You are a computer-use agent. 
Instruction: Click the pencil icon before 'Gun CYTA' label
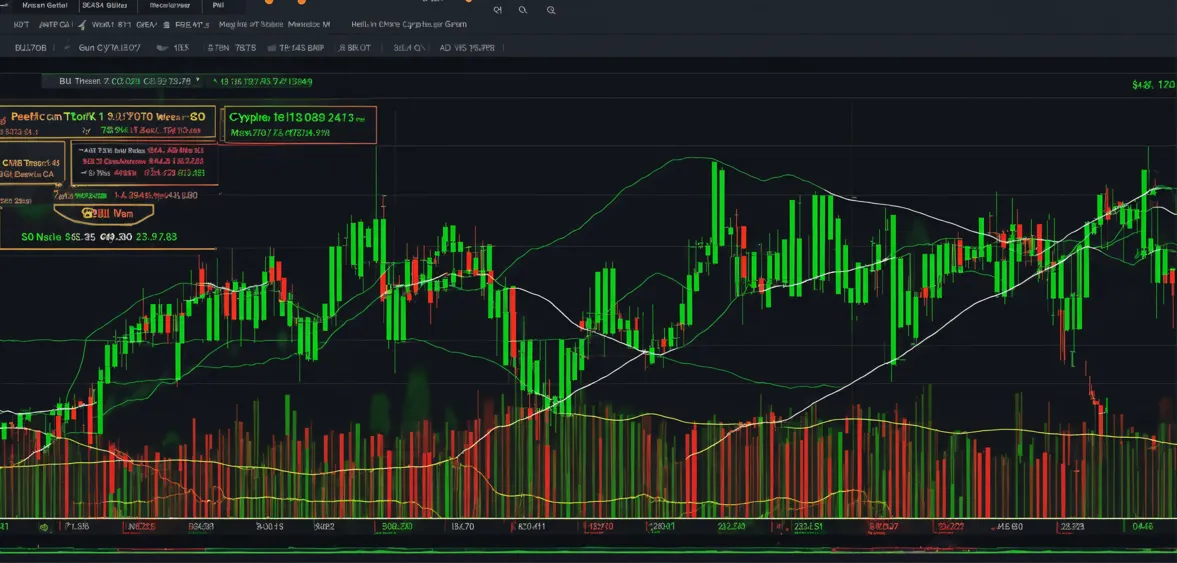tap(65, 47)
